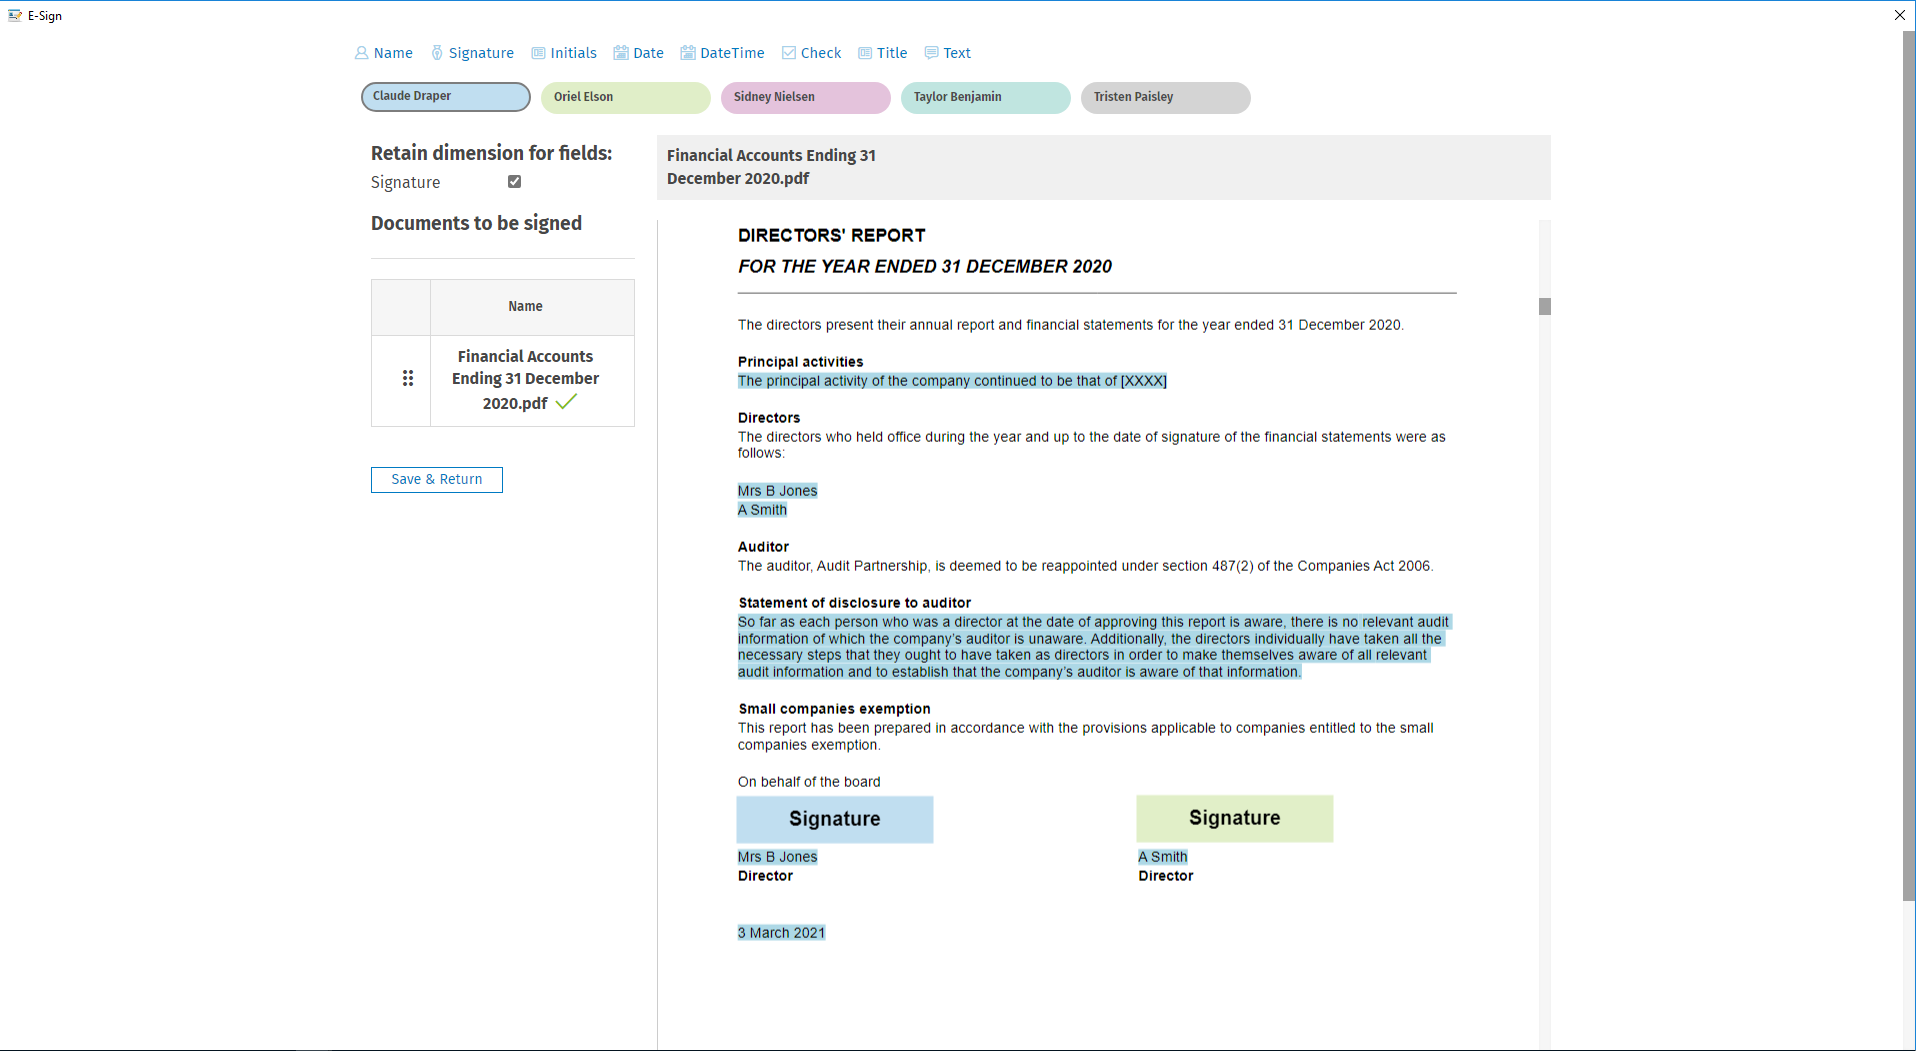1916x1051 pixels.
Task: Click highlighted A Smith under green signature
Action: coord(1163,857)
